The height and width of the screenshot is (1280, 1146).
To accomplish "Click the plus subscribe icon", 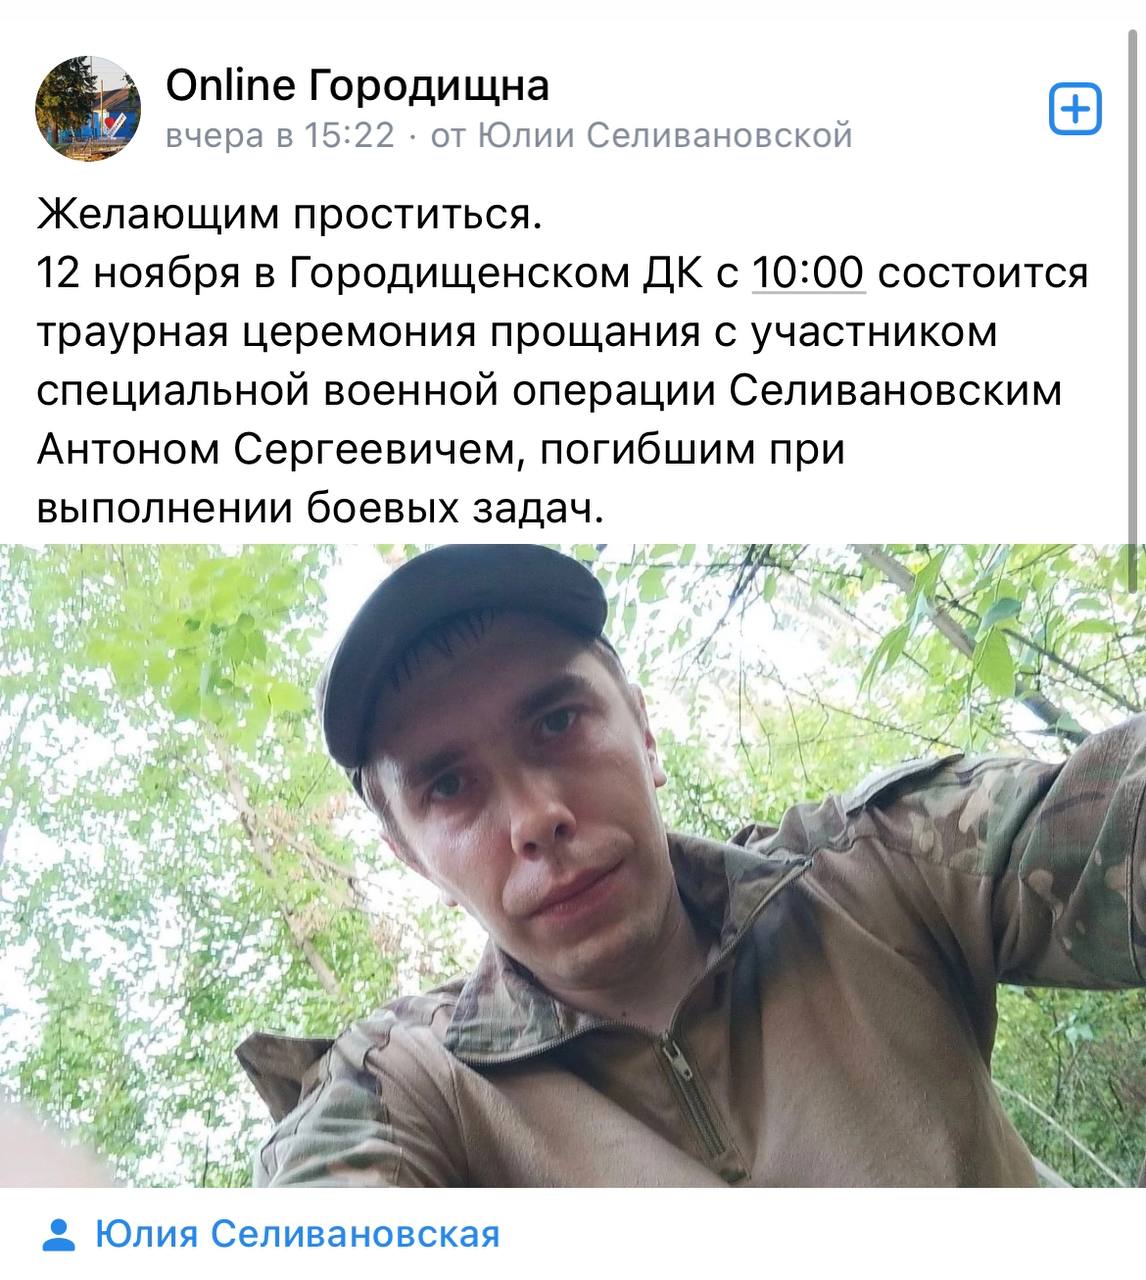I will pyautogui.click(x=1075, y=109).
